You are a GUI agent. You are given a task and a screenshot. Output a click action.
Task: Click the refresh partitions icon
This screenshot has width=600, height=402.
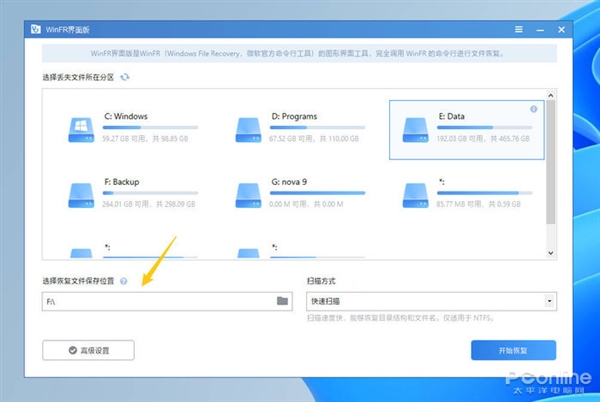pyautogui.click(x=125, y=77)
